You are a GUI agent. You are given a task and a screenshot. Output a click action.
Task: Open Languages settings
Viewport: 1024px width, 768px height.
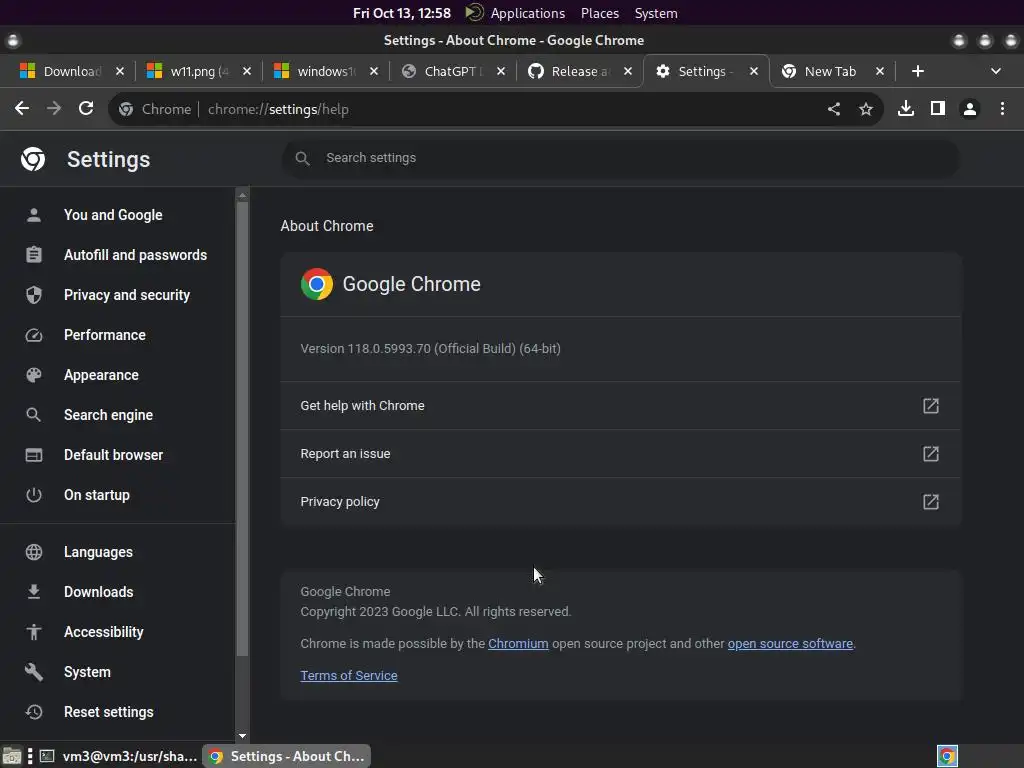pyautogui.click(x=118, y=552)
